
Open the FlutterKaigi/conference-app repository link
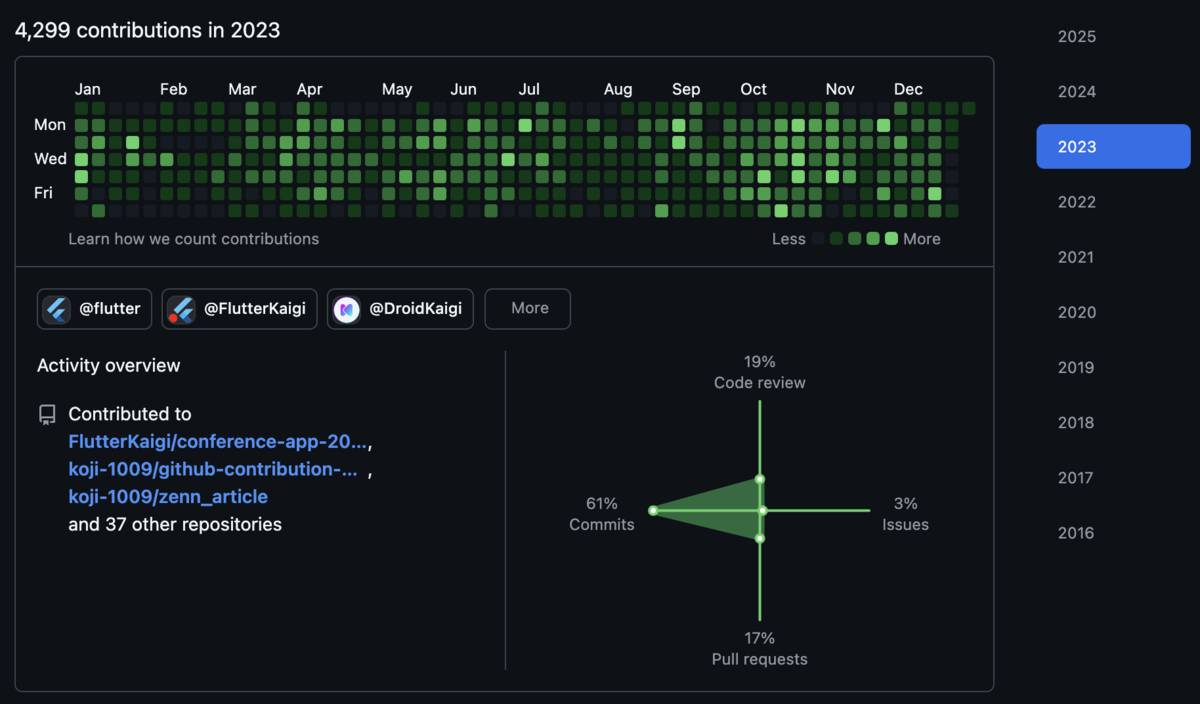pyautogui.click(x=218, y=441)
